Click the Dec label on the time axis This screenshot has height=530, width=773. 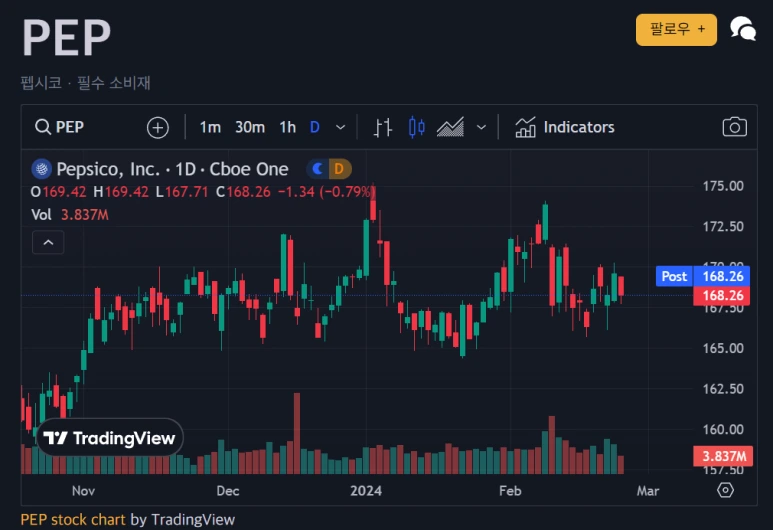coord(228,491)
